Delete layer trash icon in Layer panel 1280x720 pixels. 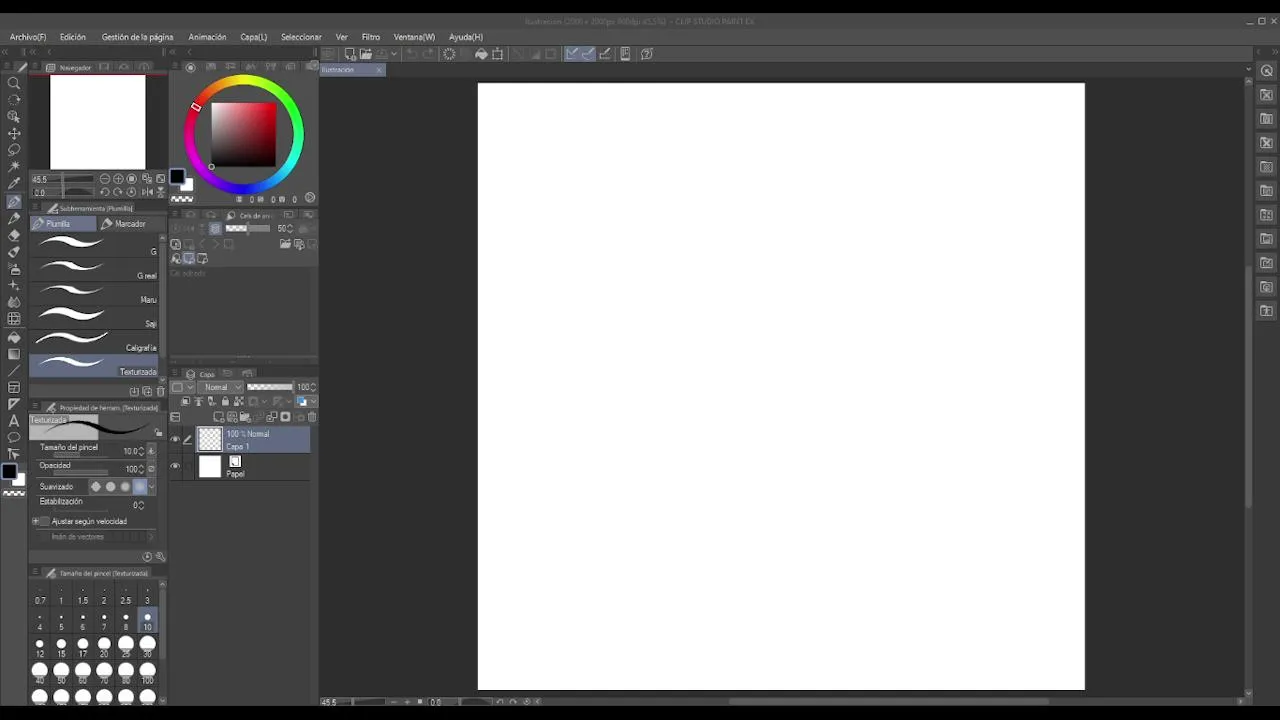coord(312,417)
